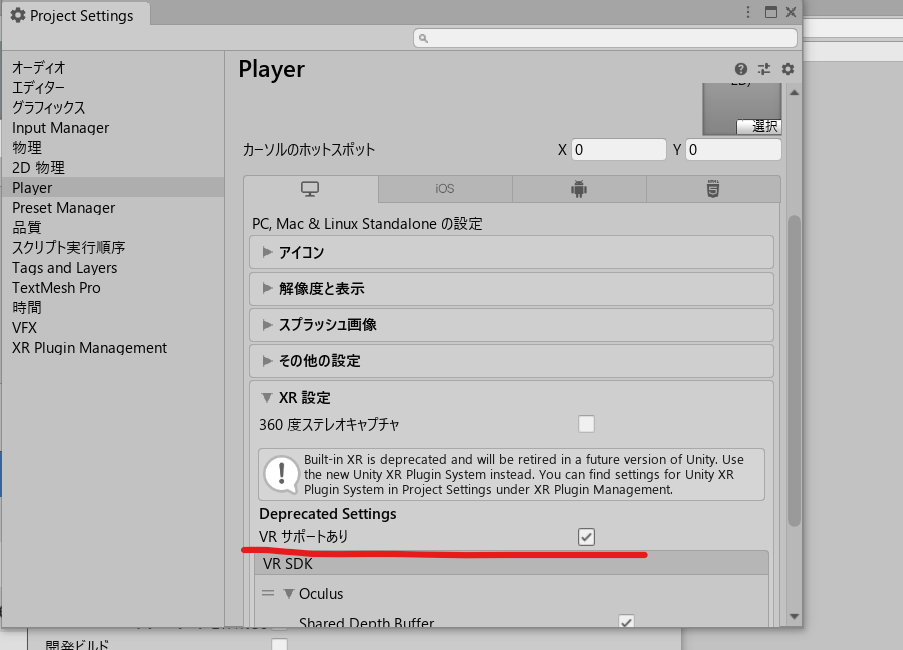The height and width of the screenshot is (650, 903).
Task: Click the preset selector sliders icon
Action: click(x=764, y=69)
